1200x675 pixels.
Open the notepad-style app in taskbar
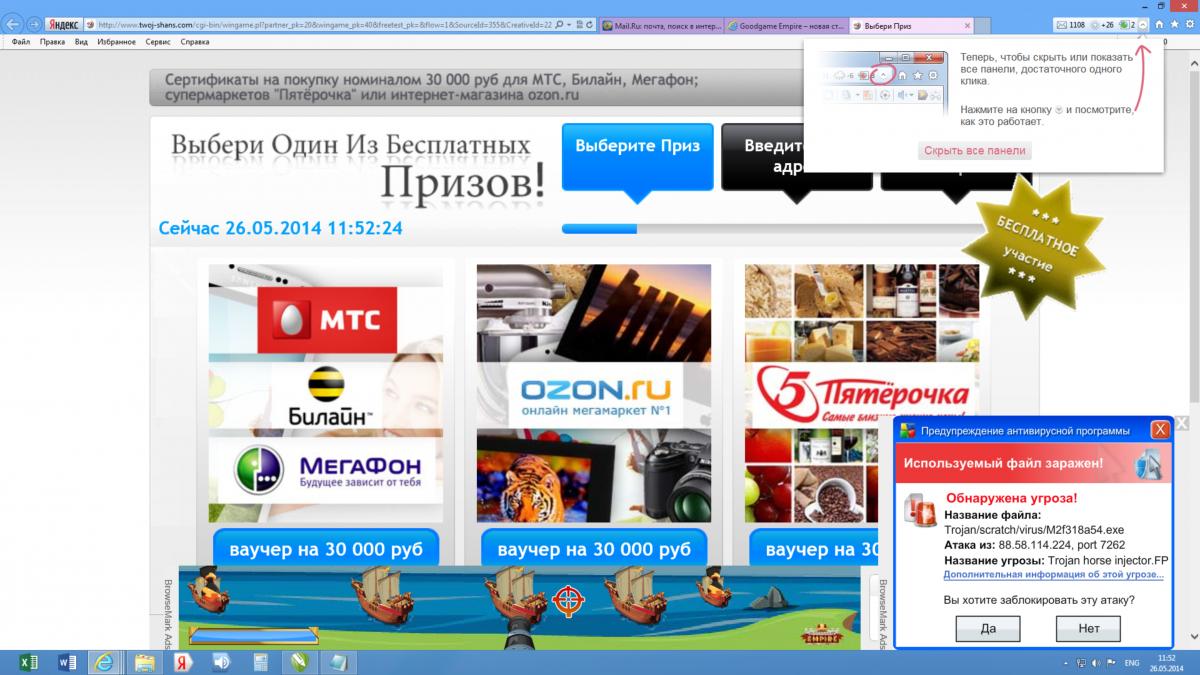click(337, 662)
